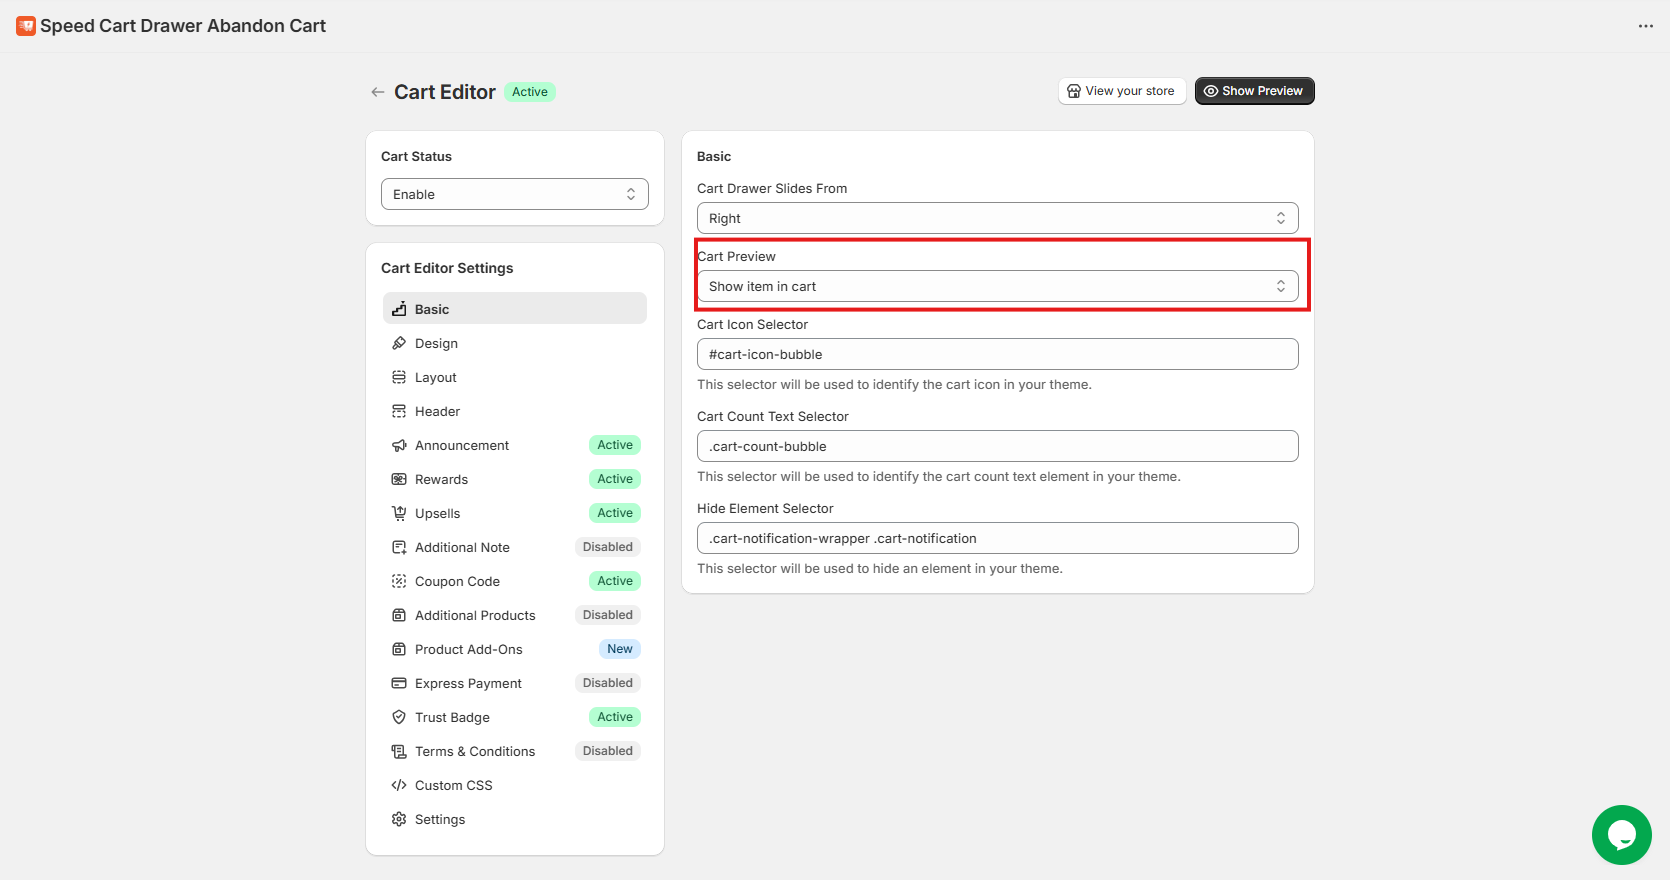Screen dimensions: 1670x880
Task: Click the three-dot menu at top right
Action: (1645, 26)
